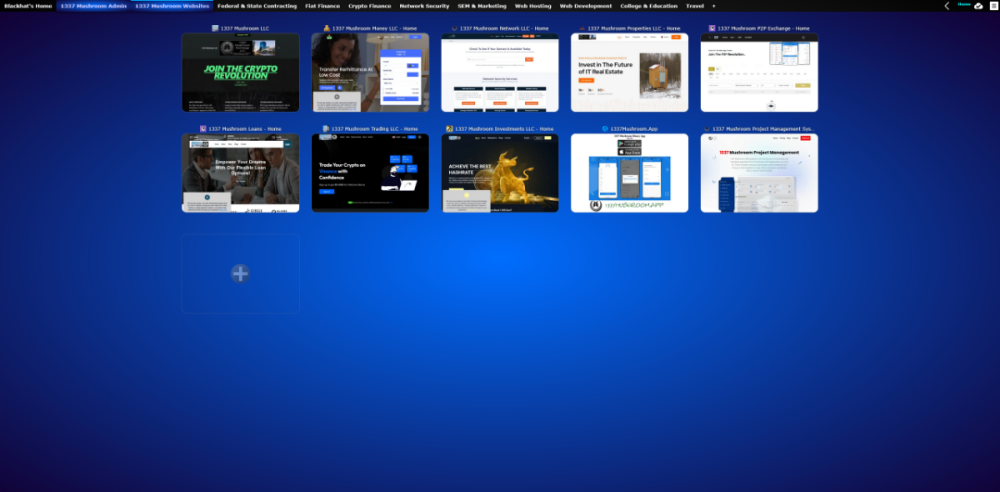This screenshot has width=1000, height=492.
Task: Click the favicon beside 1337 Mushroom LLC title
Action: (x=215, y=28)
